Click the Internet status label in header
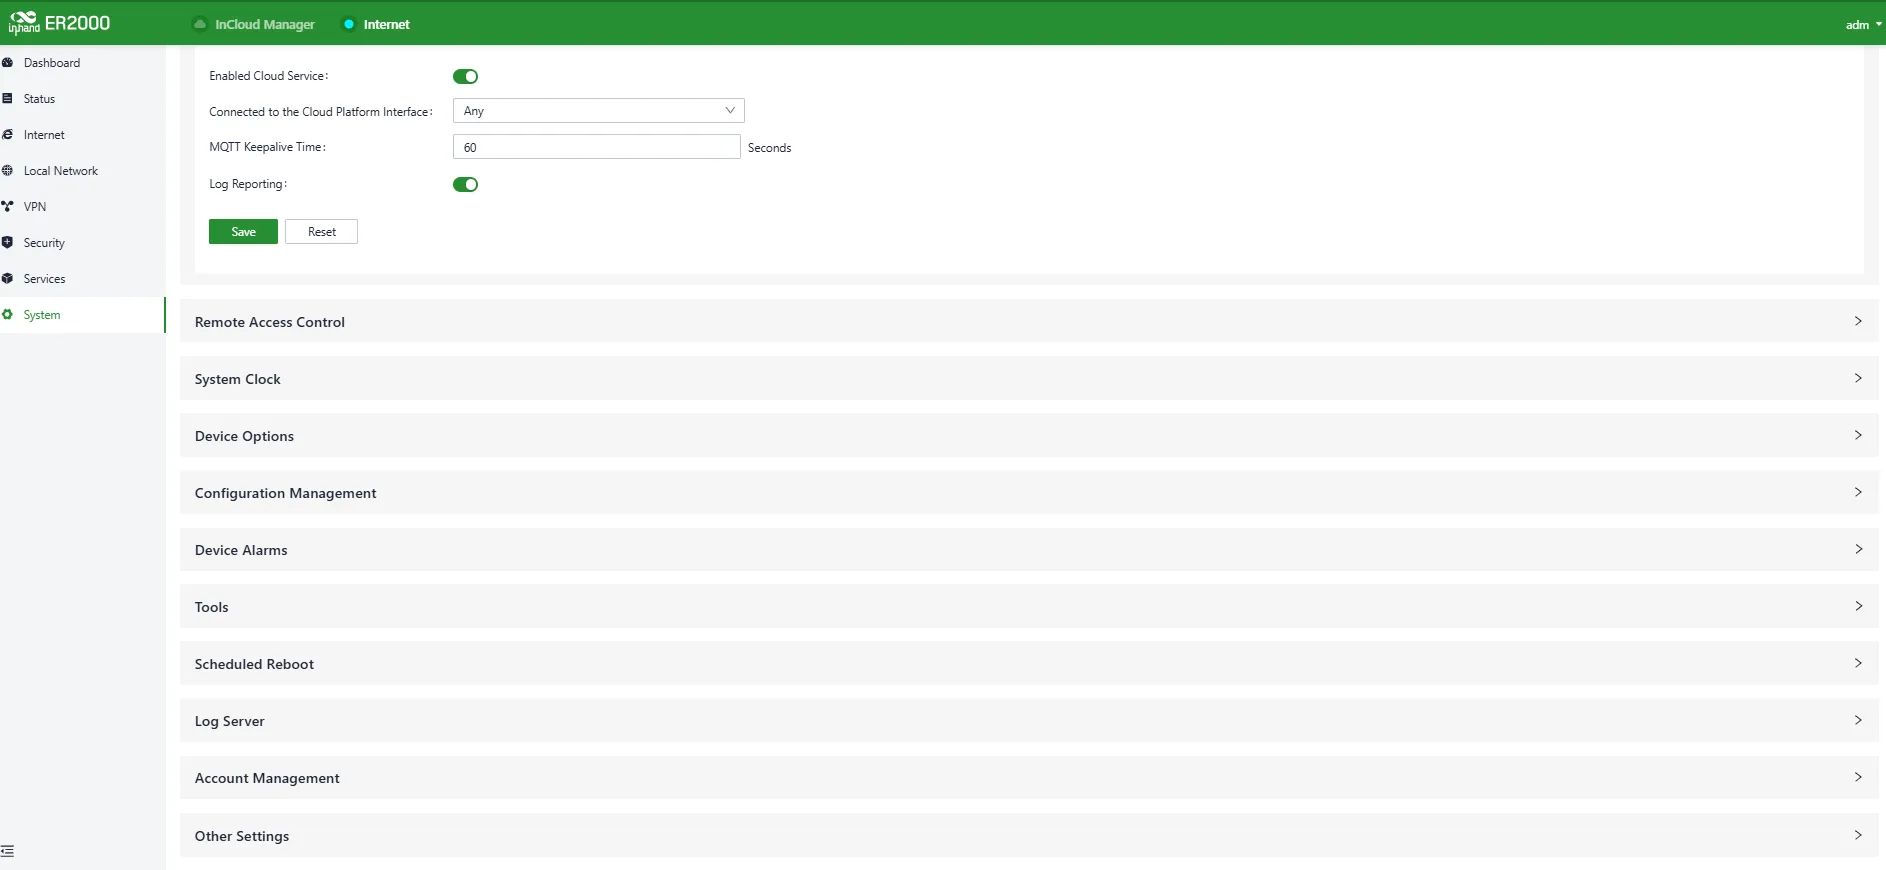 387,25
